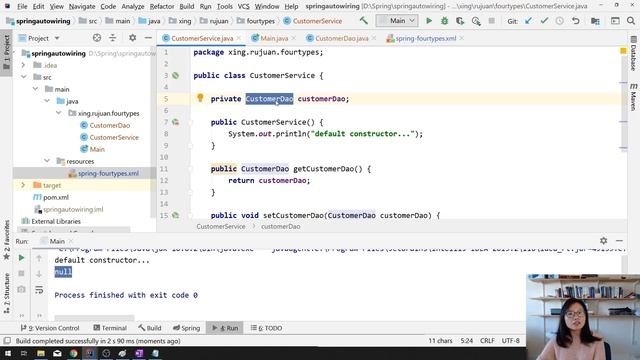Collapse the resources folder
Screen dimensions: 640x360
(47, 161)
